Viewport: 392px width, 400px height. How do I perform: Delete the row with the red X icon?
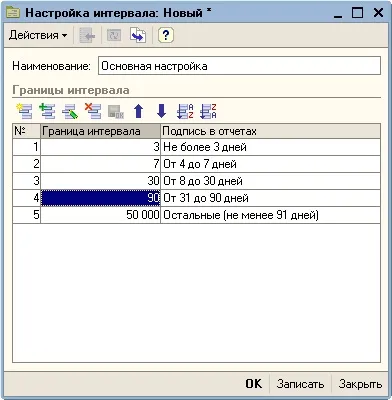(93, 111)
